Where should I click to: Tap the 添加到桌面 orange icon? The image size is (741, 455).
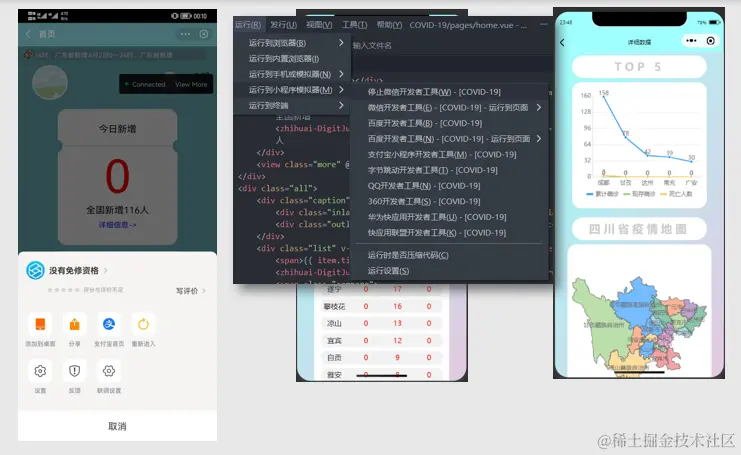[40, 324]
